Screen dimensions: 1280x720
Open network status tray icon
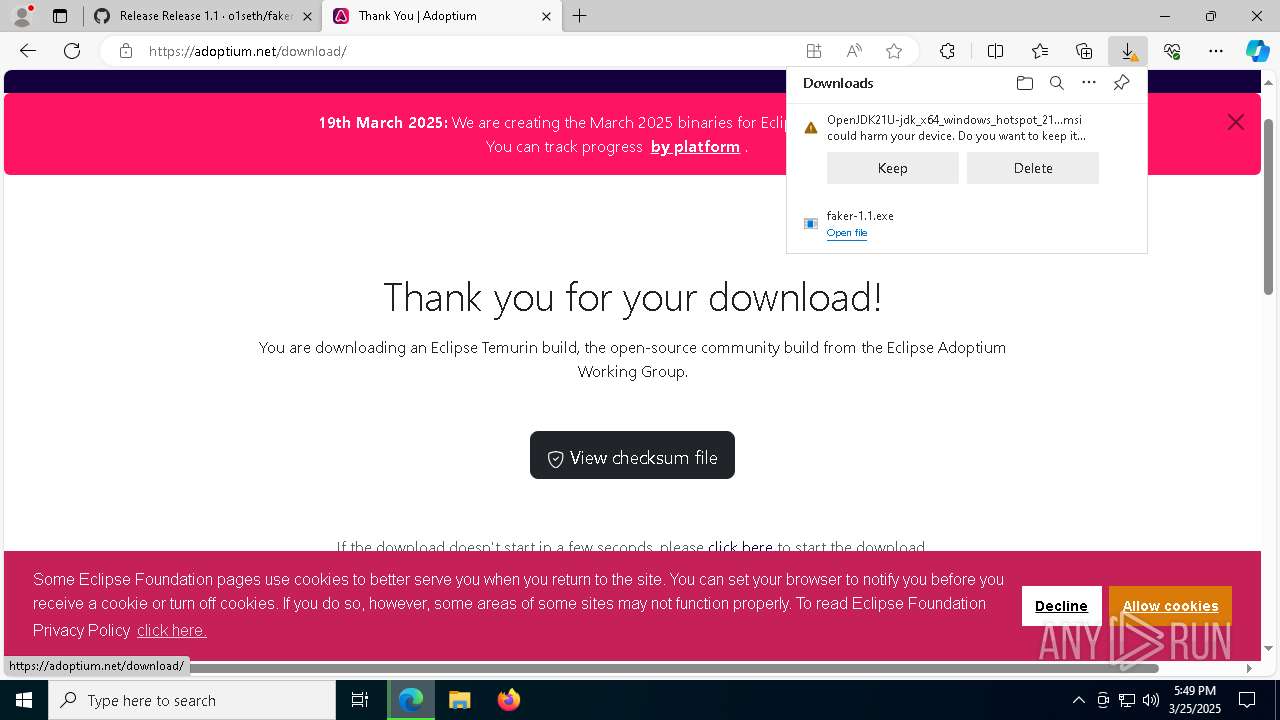1126,700
